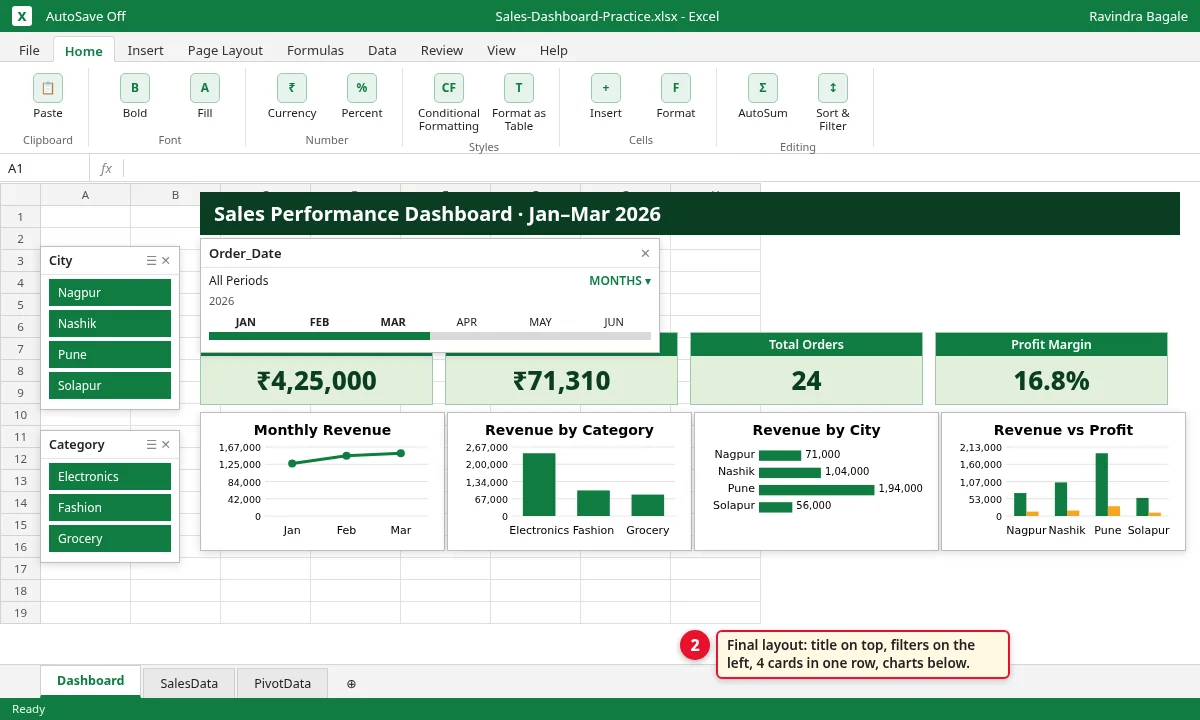Switch to the Page Layout tab
The width and height of the screenshot is (1200, 720).
225,50
